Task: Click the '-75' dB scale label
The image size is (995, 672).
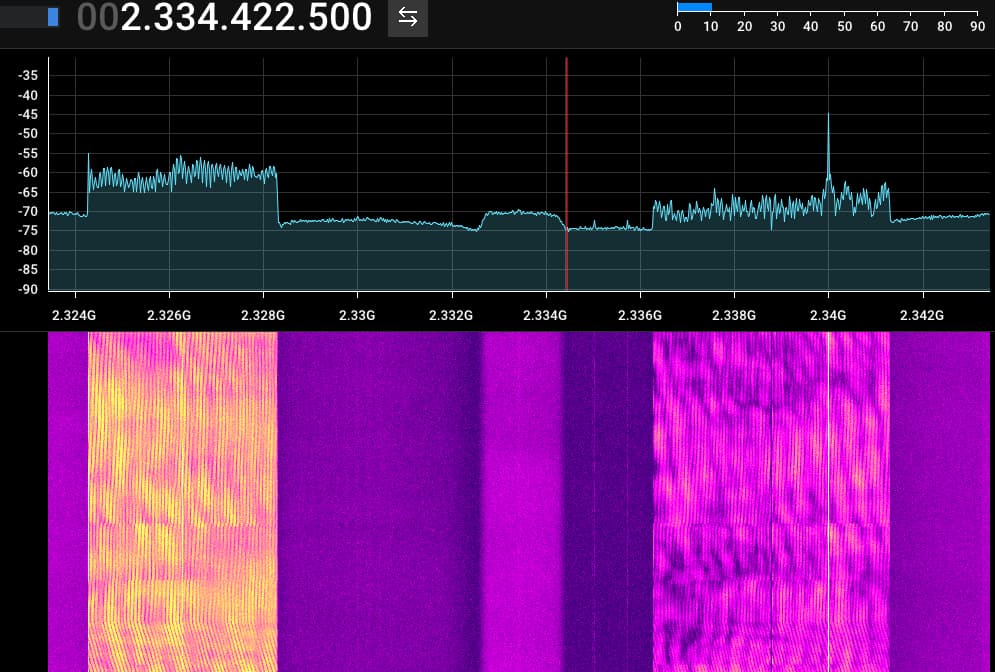Action: pyautogui.click(x=28, y=231)
